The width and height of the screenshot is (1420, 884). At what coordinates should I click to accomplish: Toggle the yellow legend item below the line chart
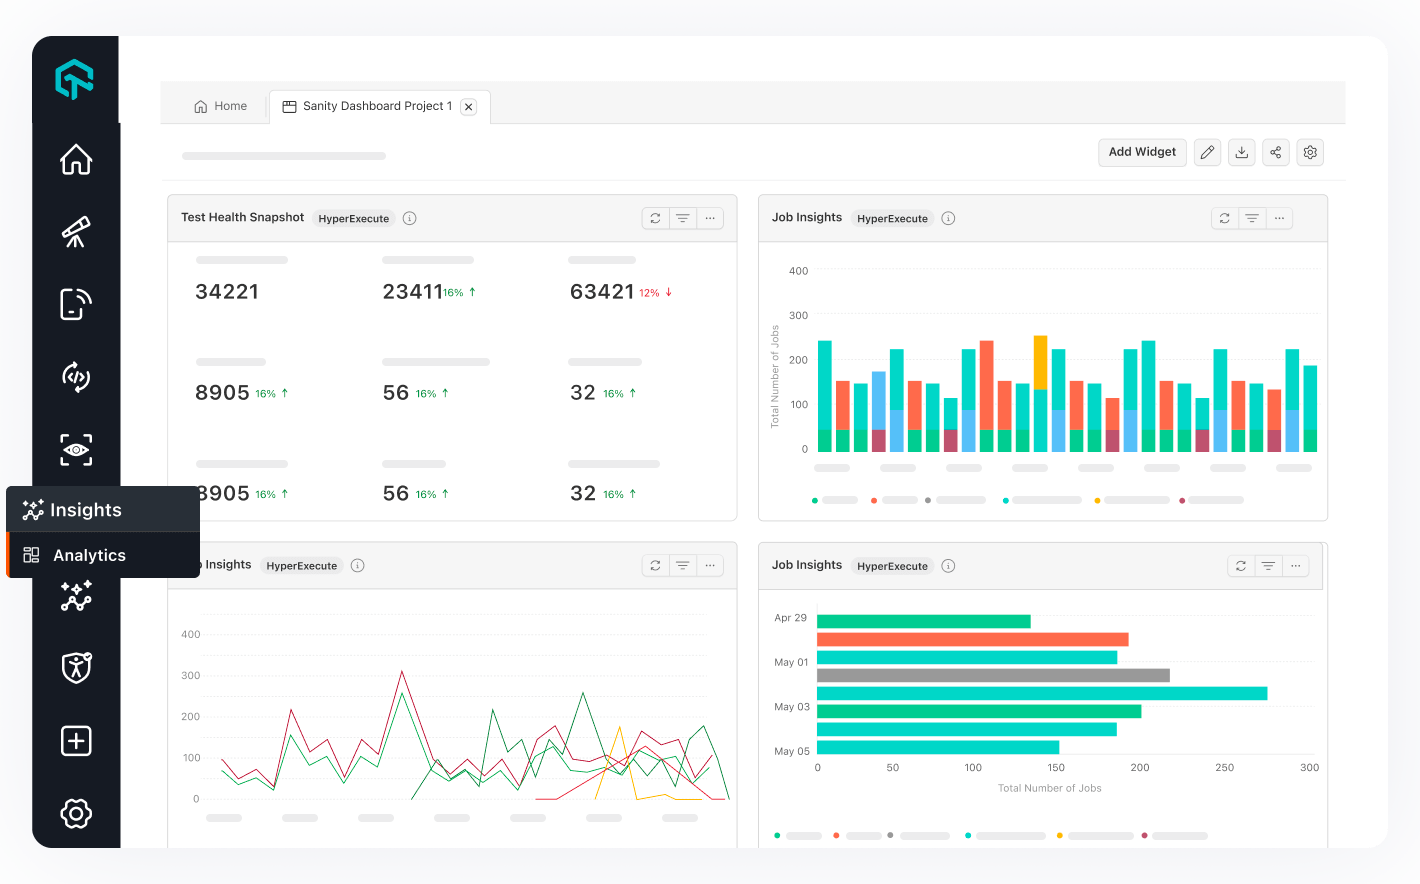(x=1060, y=835)
